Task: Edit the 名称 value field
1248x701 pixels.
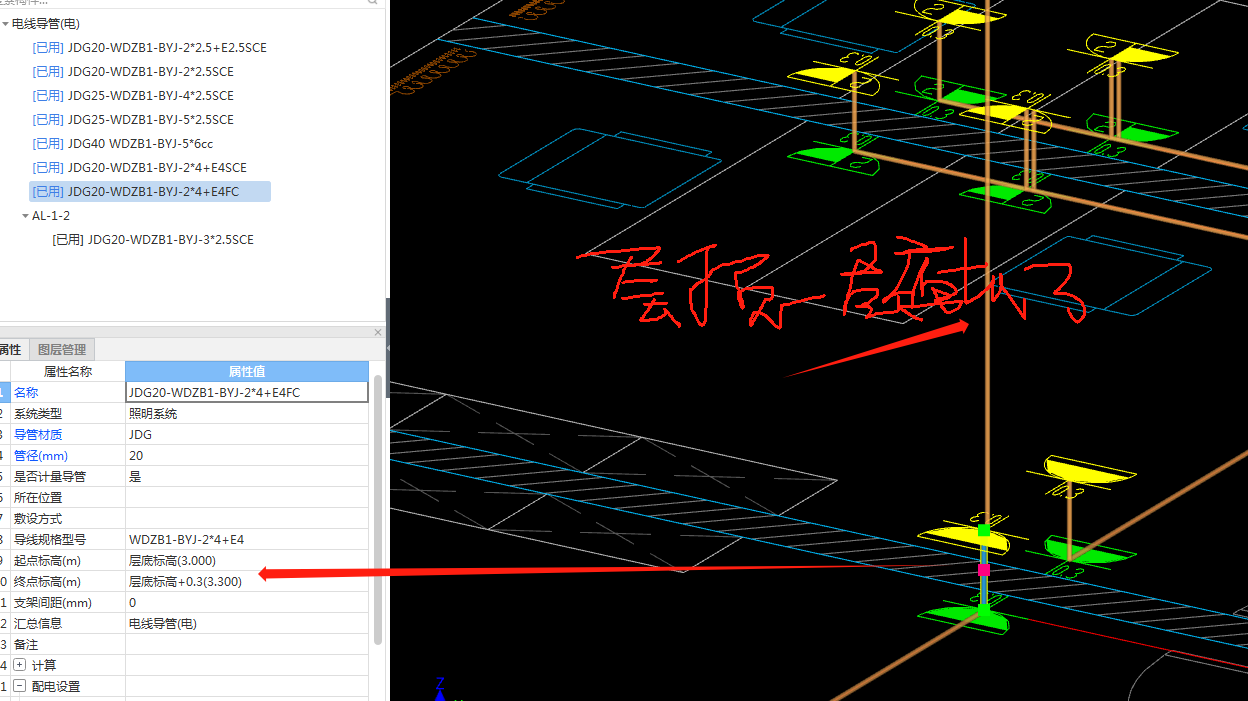Action: click(247, 392)
